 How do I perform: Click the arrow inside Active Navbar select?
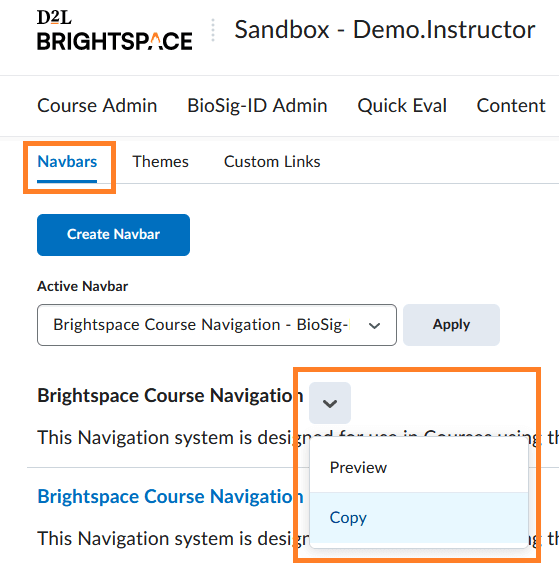[x=374, y=326]
